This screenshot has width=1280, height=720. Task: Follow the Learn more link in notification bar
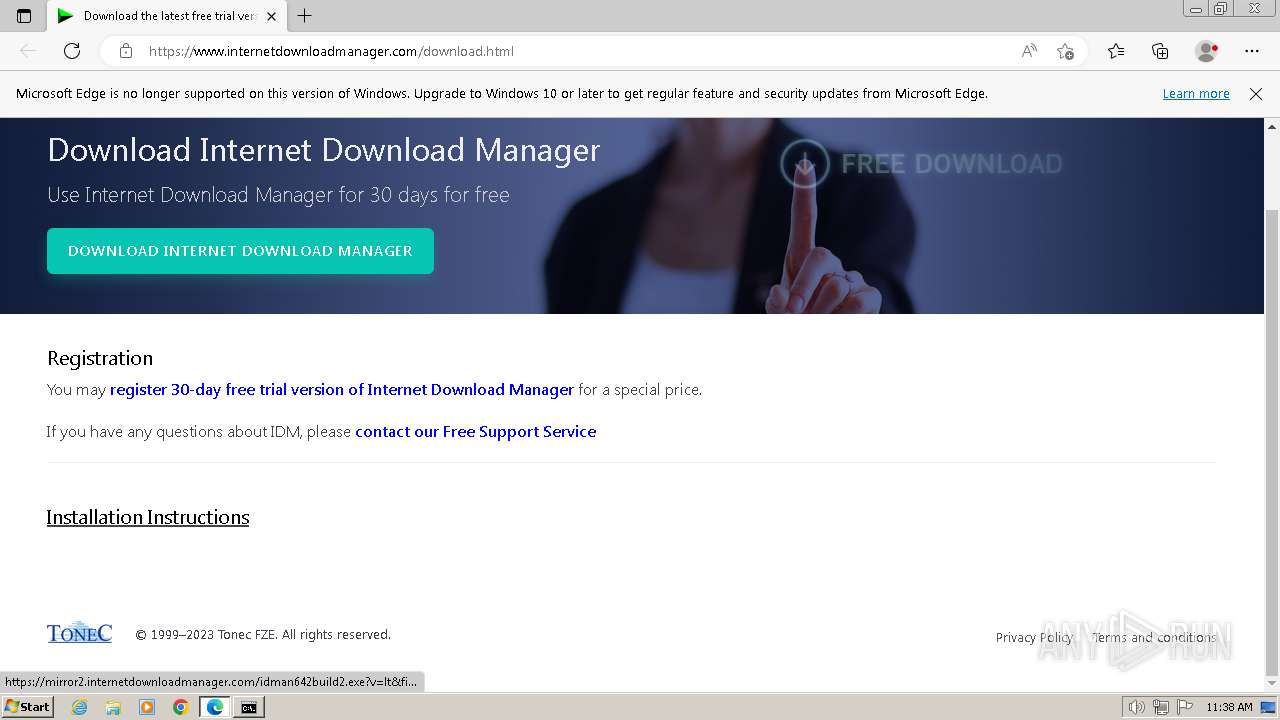pos(1196,93)
